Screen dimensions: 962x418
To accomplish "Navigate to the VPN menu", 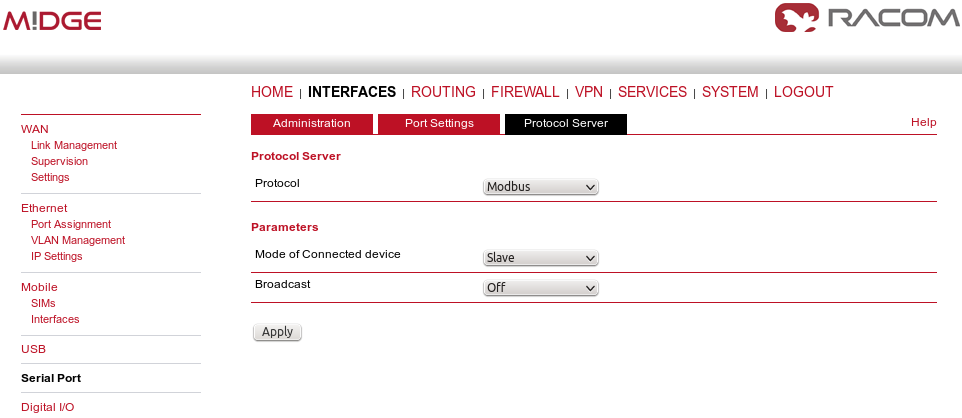I will pyautogui.click(x=589, y=92).
